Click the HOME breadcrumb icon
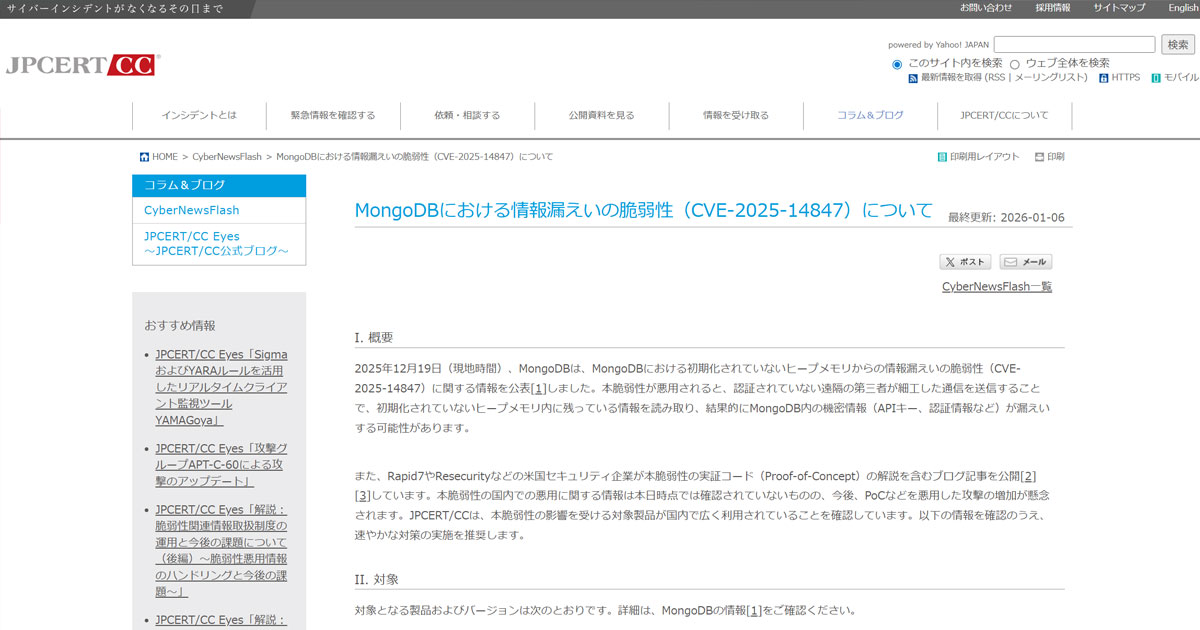 [145, 157]
